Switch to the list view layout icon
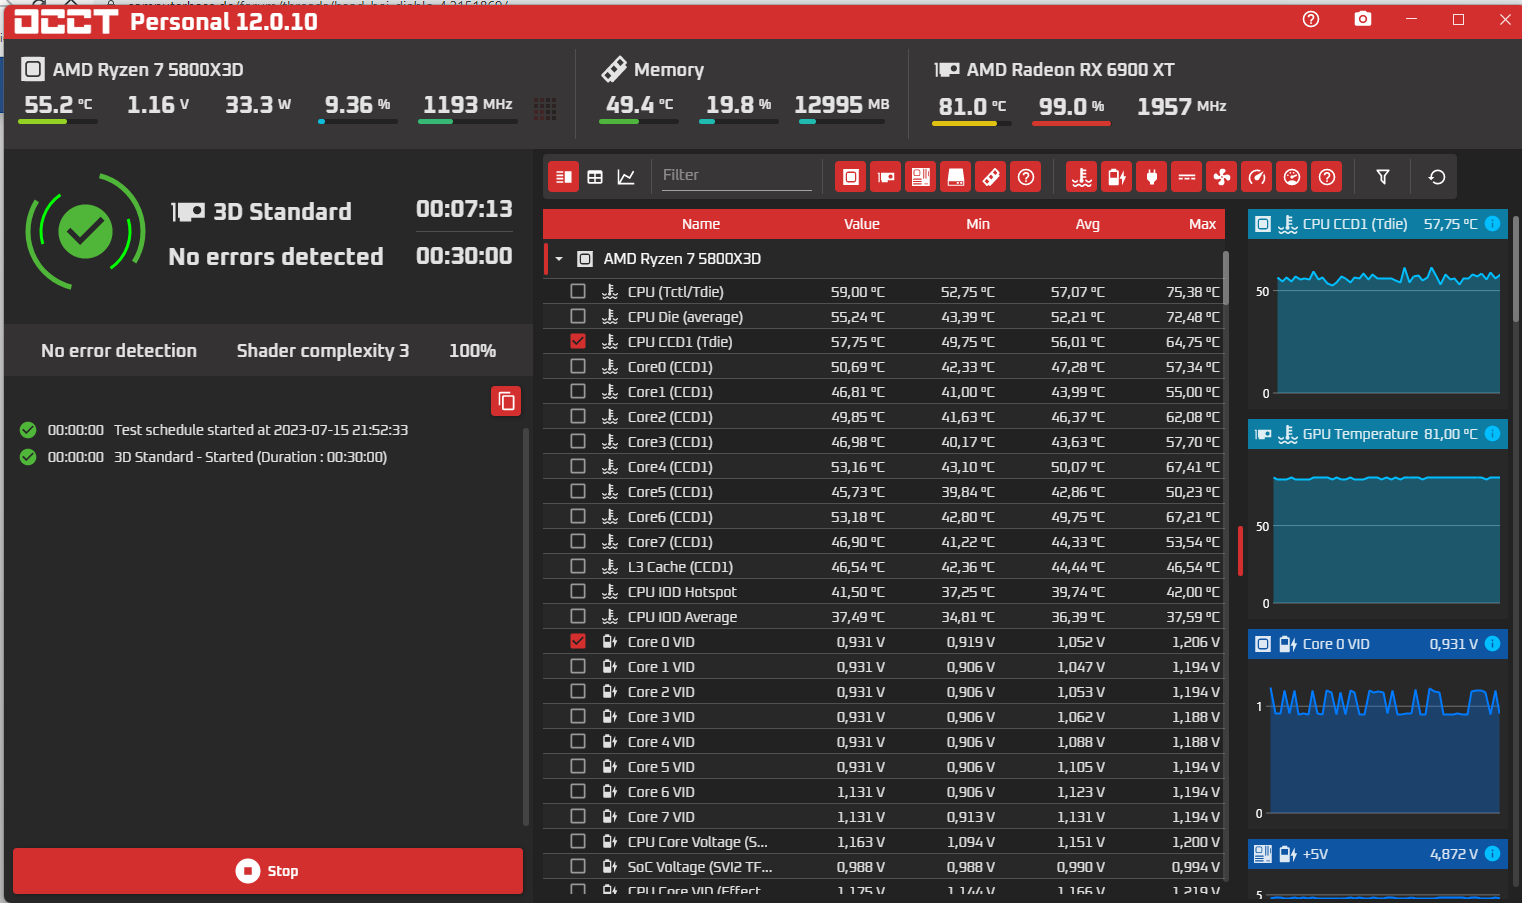Viewport: 1522px width, 903px height. (564, 177)
